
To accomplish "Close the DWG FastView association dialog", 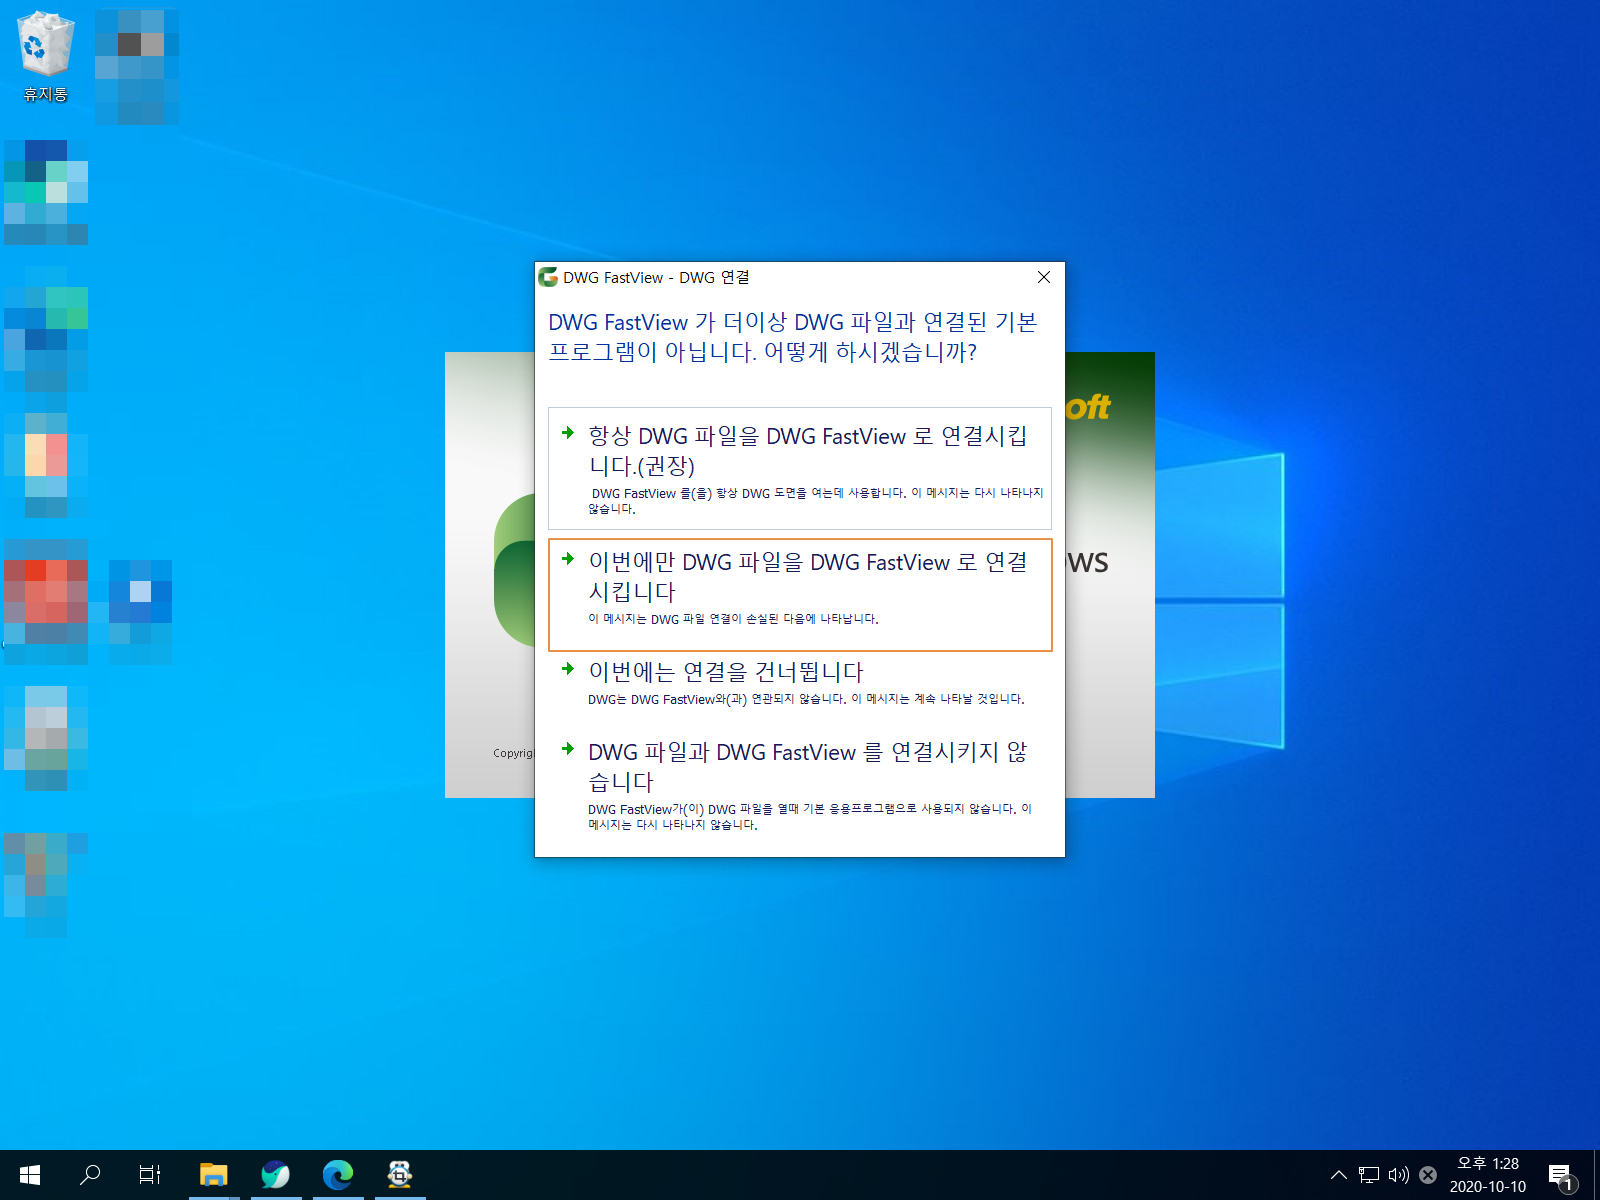I will click(x=1043, y=277).
